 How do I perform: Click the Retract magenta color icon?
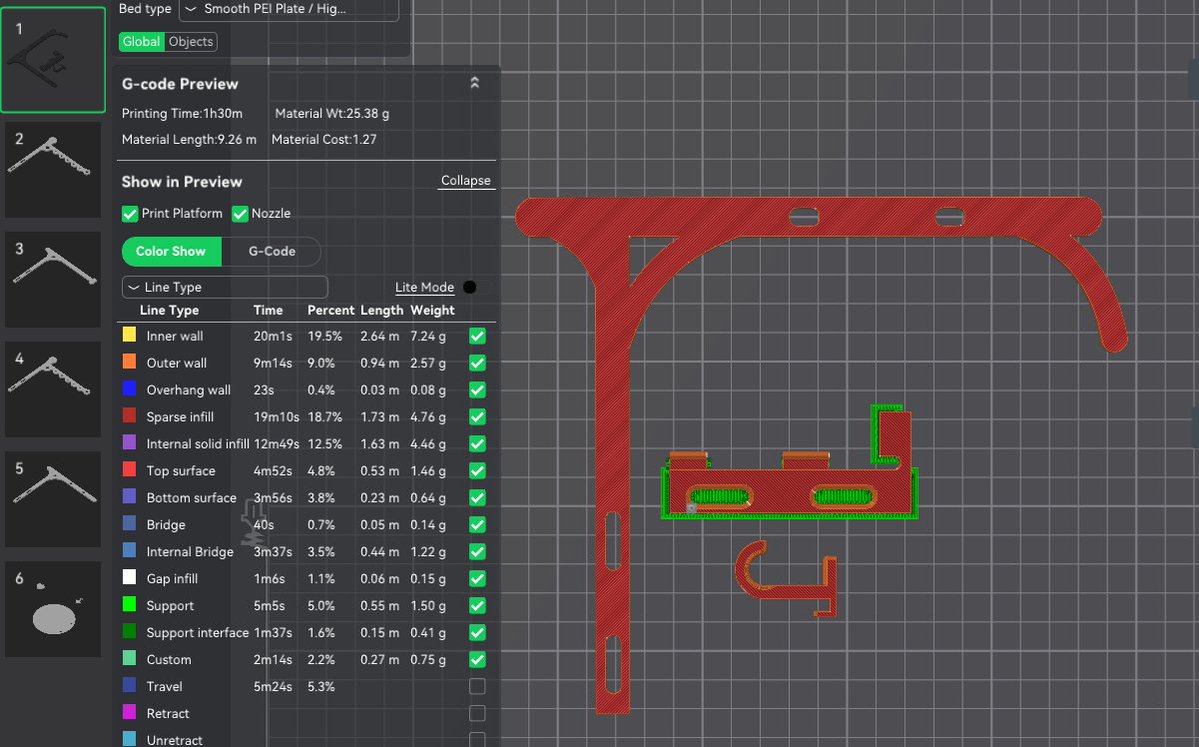click(x=129, y=713)
